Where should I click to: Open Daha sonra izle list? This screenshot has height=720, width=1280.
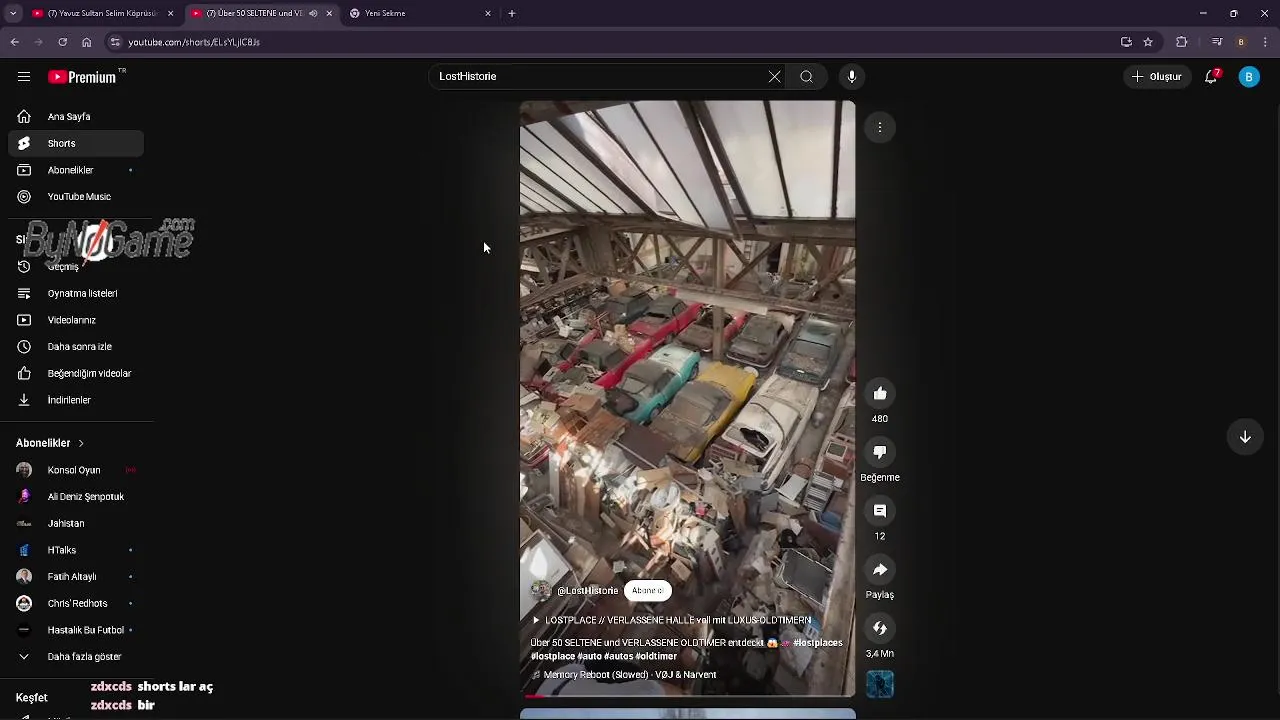76,347
